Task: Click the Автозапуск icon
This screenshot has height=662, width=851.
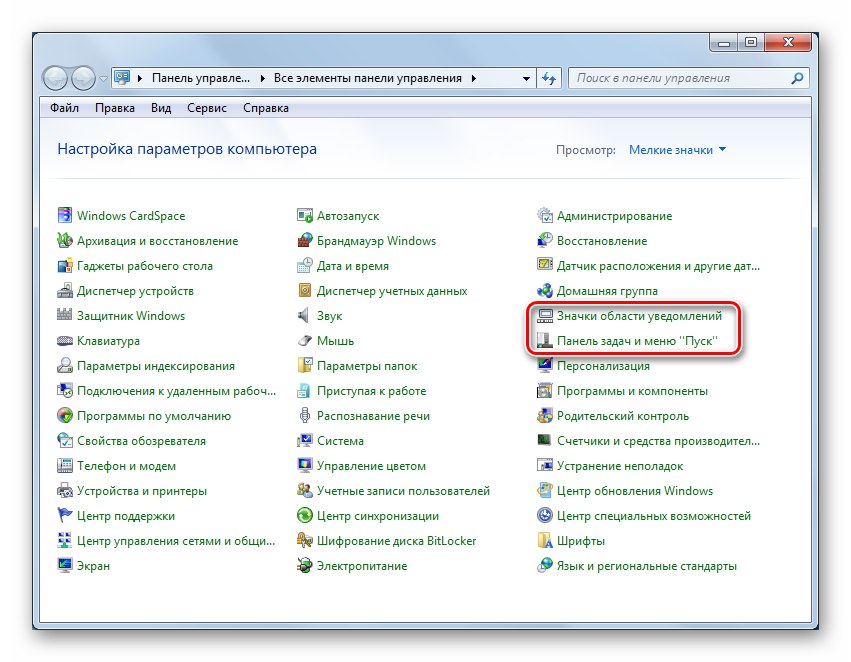Action: pos(305,215)
